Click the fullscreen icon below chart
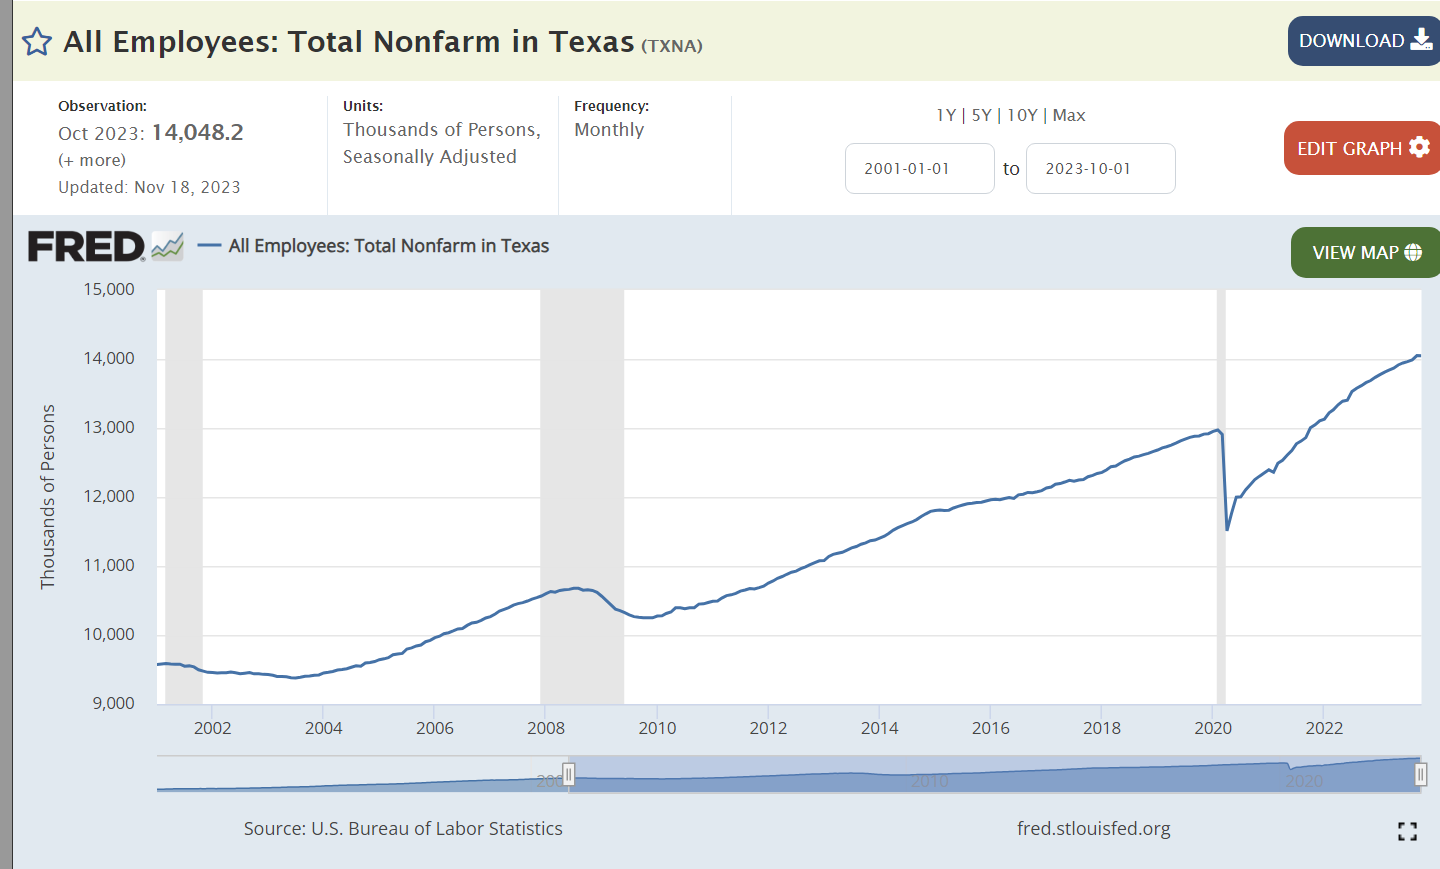This screenshot has height=869, width=1440. tap(1407, 831)
